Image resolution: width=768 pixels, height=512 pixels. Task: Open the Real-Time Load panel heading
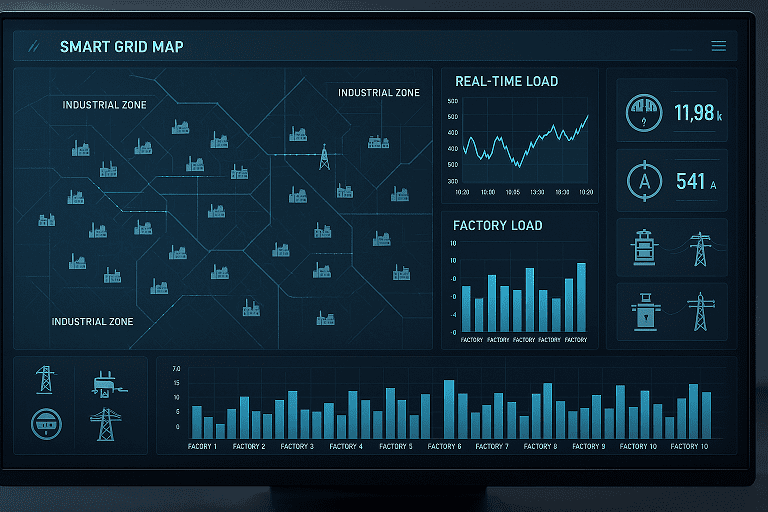[506, 81]
